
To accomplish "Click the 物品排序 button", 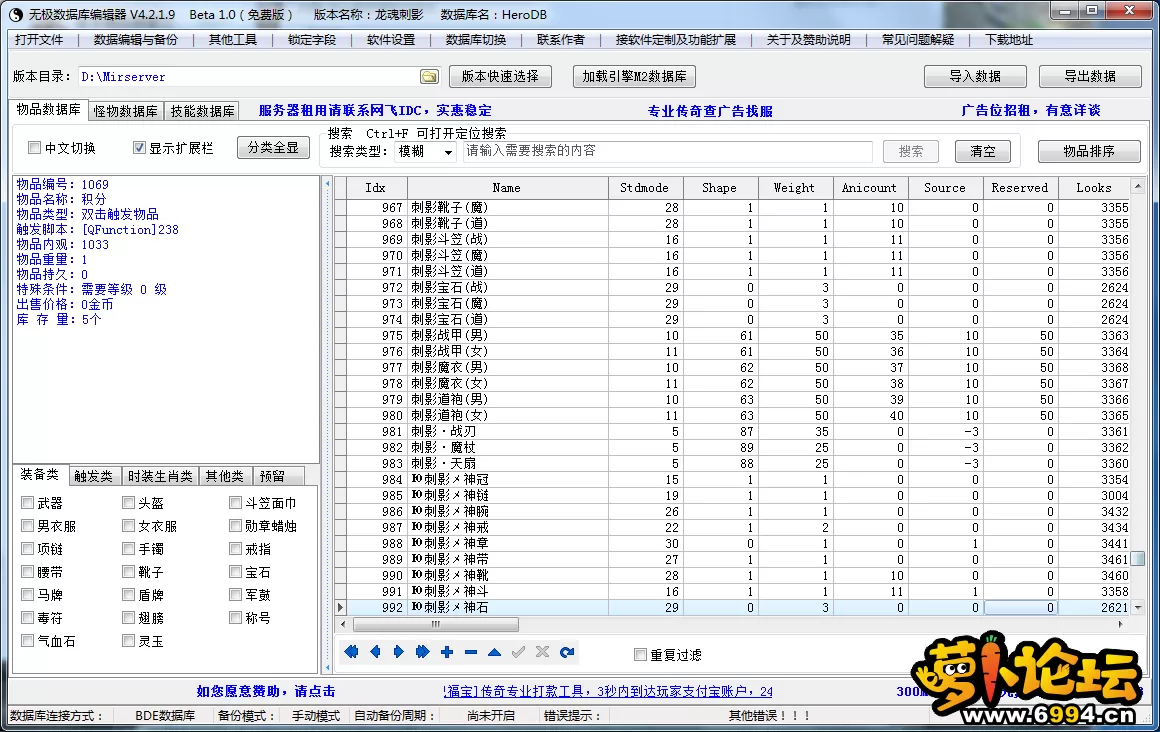I will [x=1089, y=151].
